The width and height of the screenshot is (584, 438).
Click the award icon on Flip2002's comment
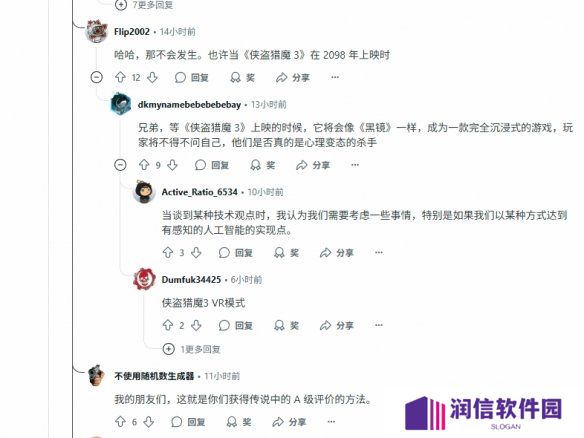click(242, 77)
